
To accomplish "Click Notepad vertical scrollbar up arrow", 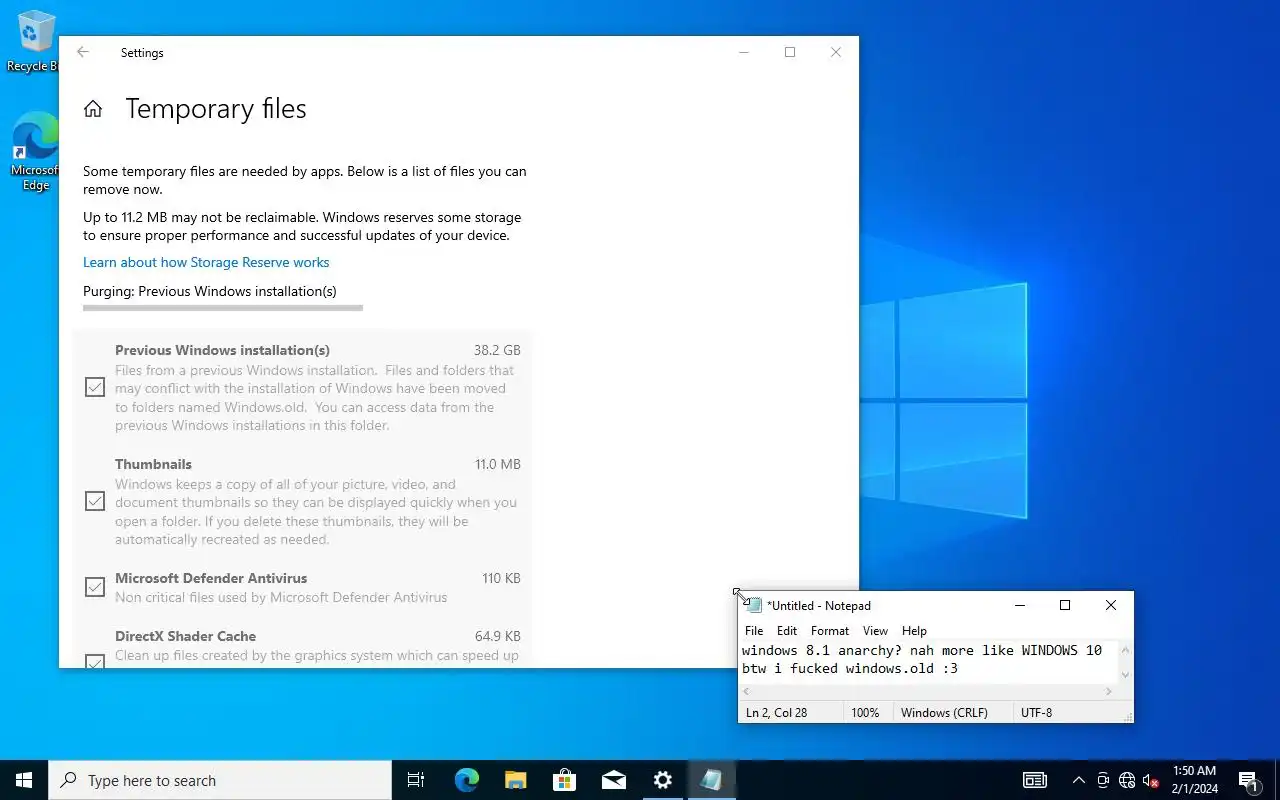I will coord(1126,649).
